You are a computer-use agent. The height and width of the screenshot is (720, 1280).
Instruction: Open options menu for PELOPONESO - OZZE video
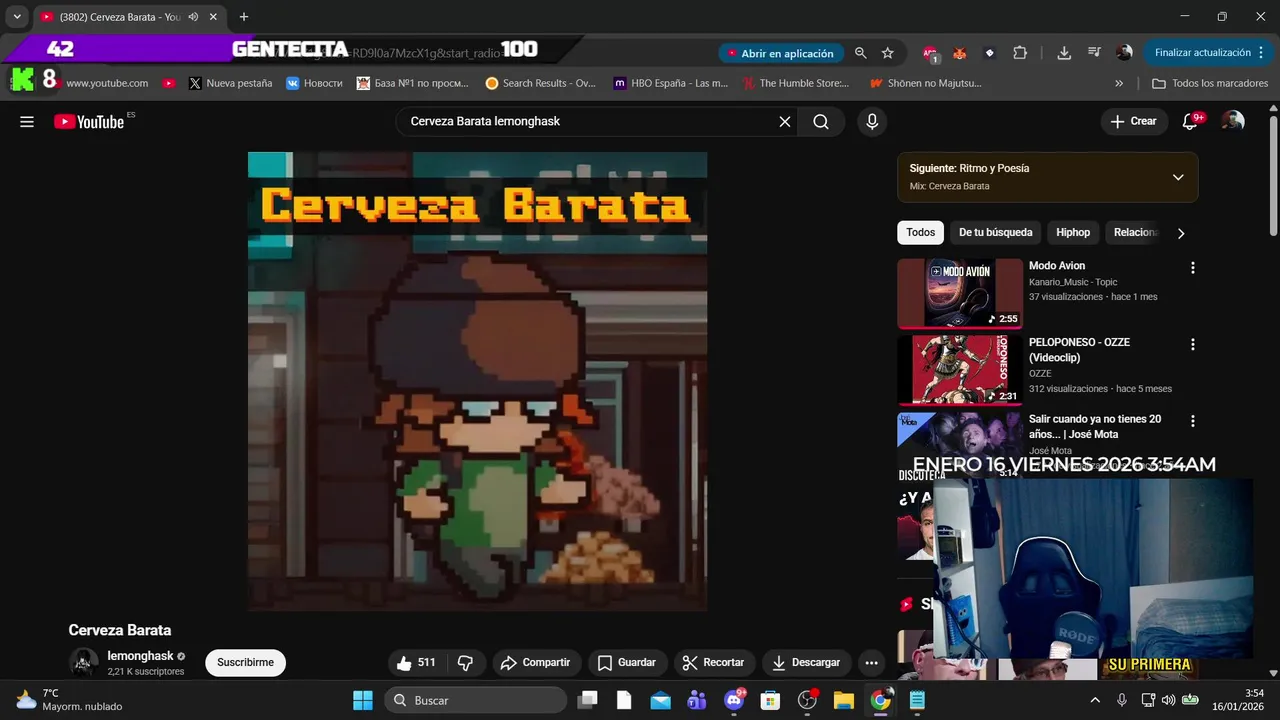(1192, 344)
